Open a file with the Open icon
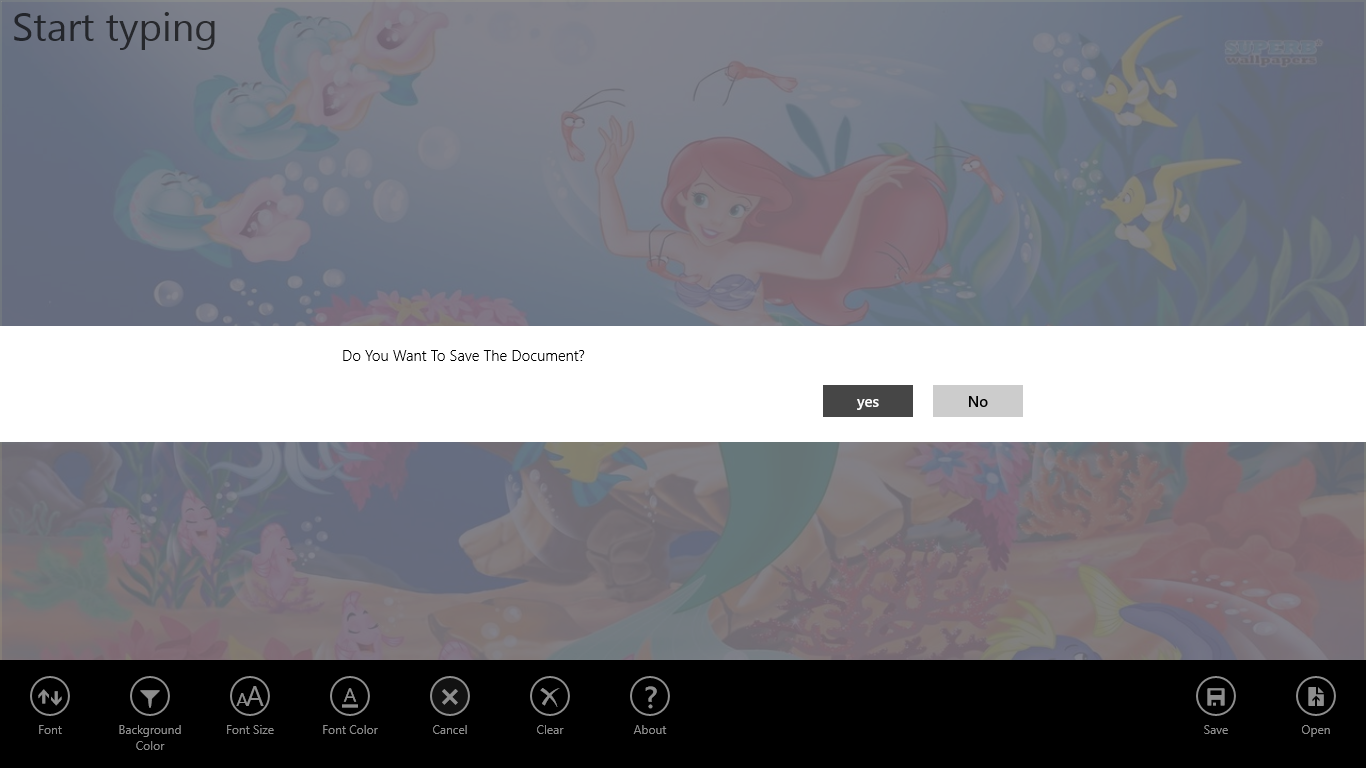This screenshot has width=1366, height=768. (1316, 697)
